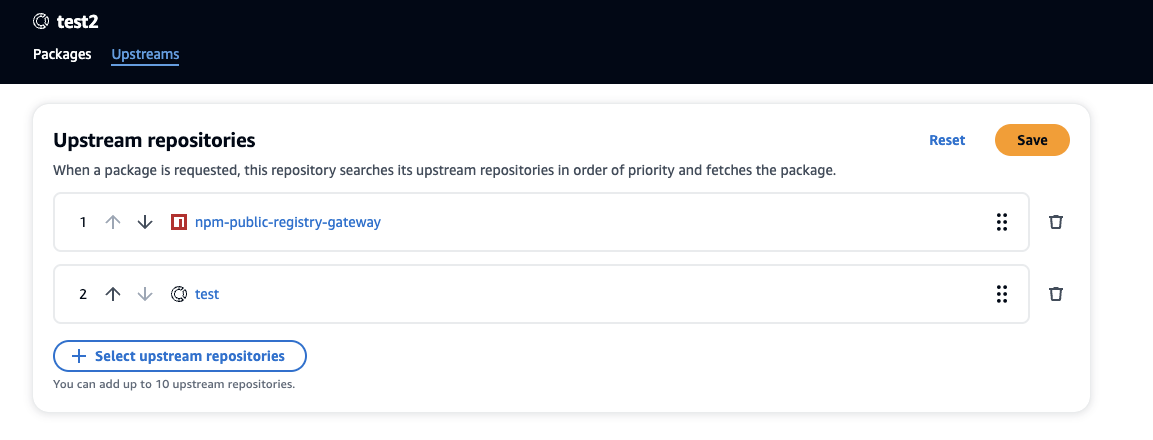Image resolution: width=1153 pixels, height=440 pixels.
Task: Open the Upstreams tab
Action: click(145, 54)
